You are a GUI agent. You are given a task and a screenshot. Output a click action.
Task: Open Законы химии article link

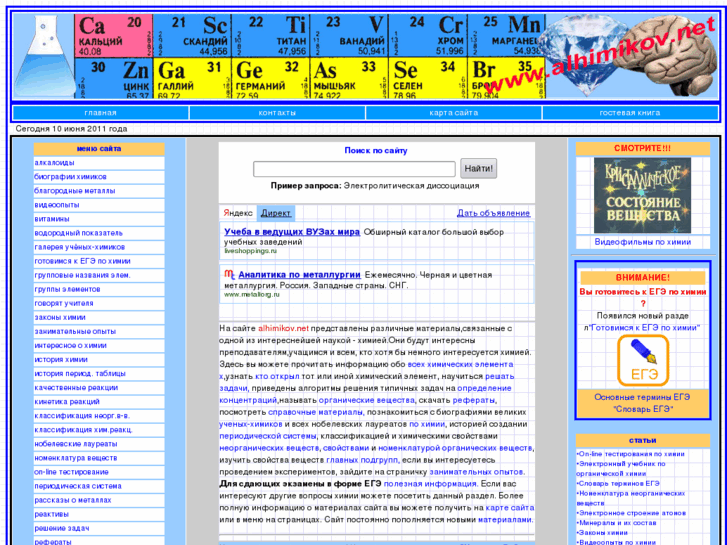coord(602,532)
